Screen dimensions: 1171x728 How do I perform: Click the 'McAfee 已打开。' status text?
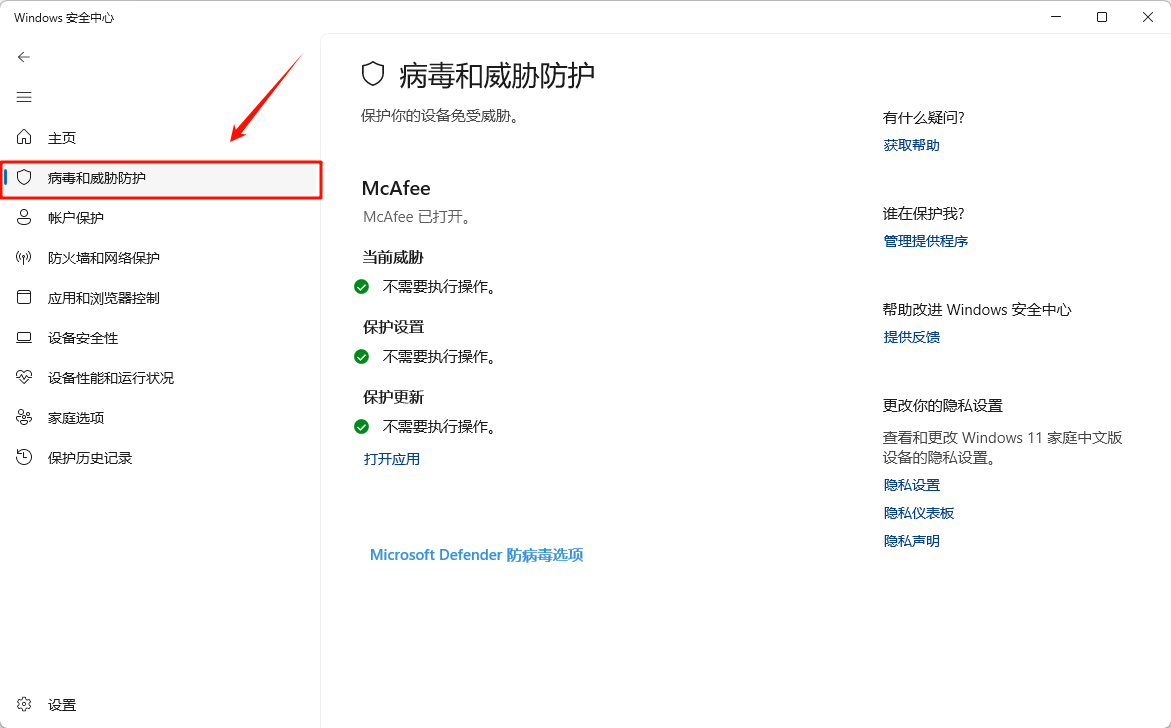click(416, 217)
